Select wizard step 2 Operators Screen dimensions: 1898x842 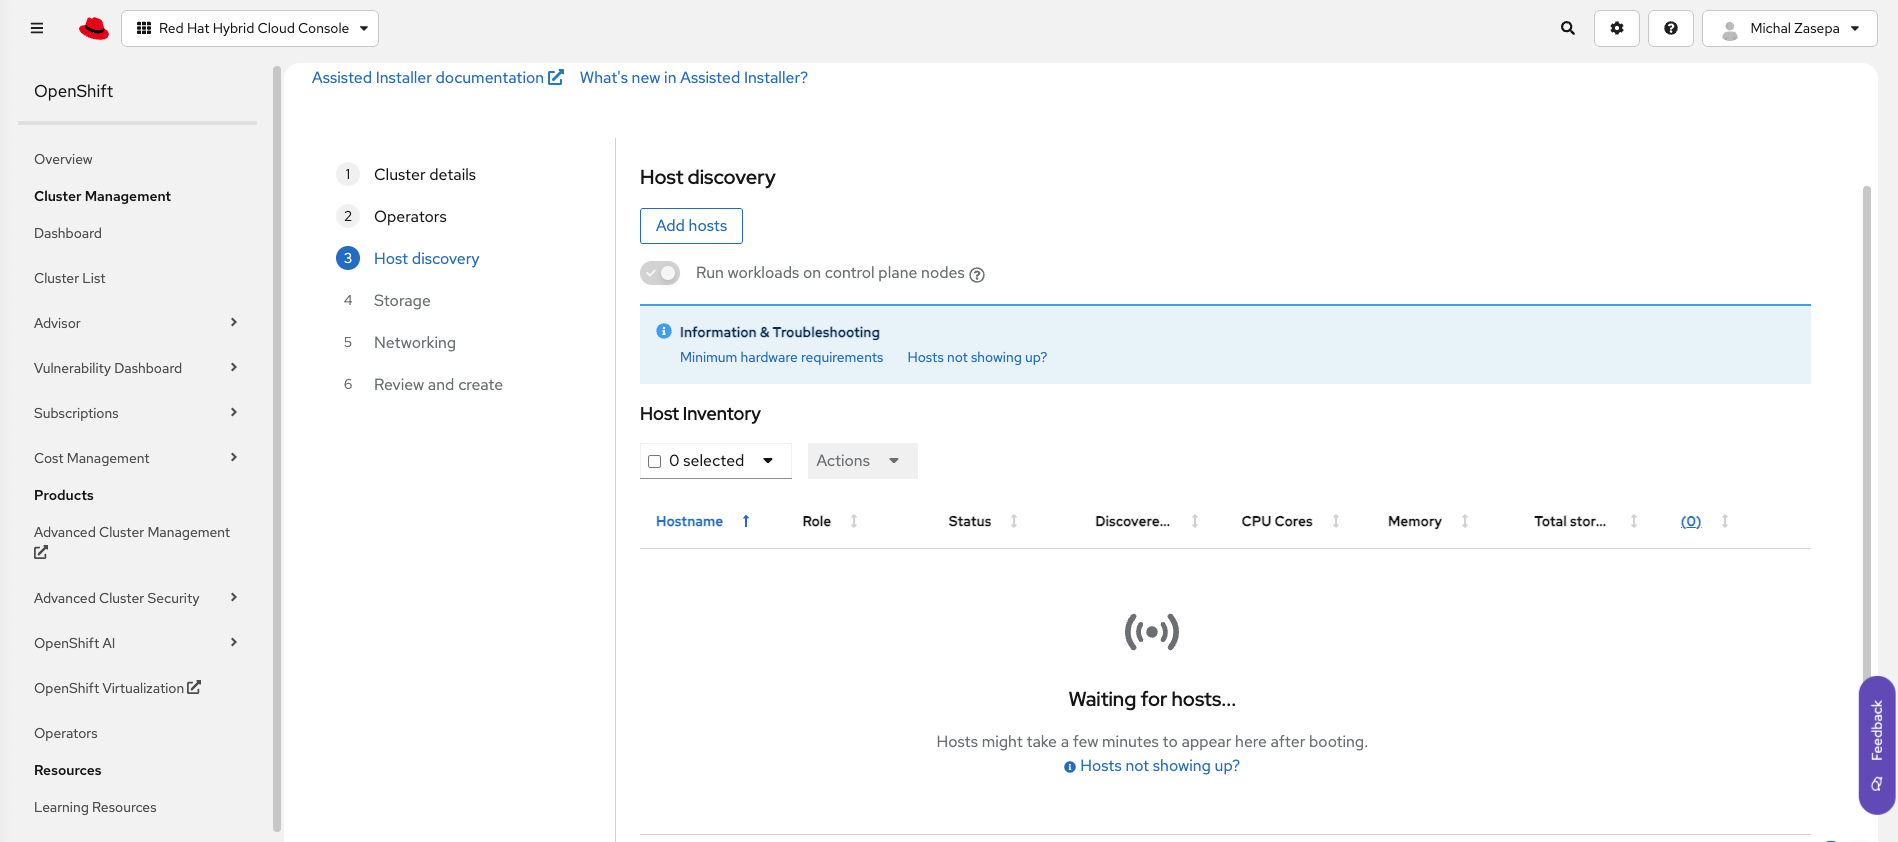point(410,216)
